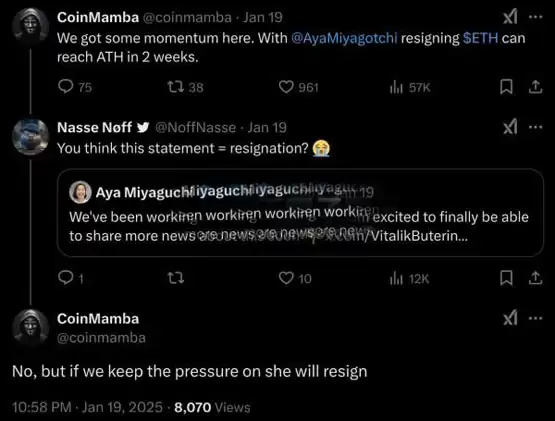
Task: Bookmark Nasse Nøff's tweet
Action: click(507, 278)
